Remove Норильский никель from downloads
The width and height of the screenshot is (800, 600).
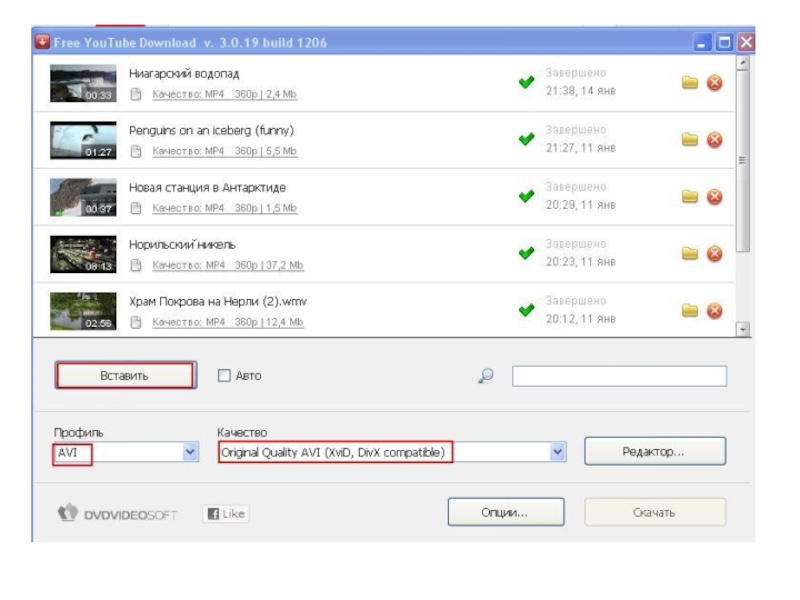pyautogui.click(x=714, y=254)
